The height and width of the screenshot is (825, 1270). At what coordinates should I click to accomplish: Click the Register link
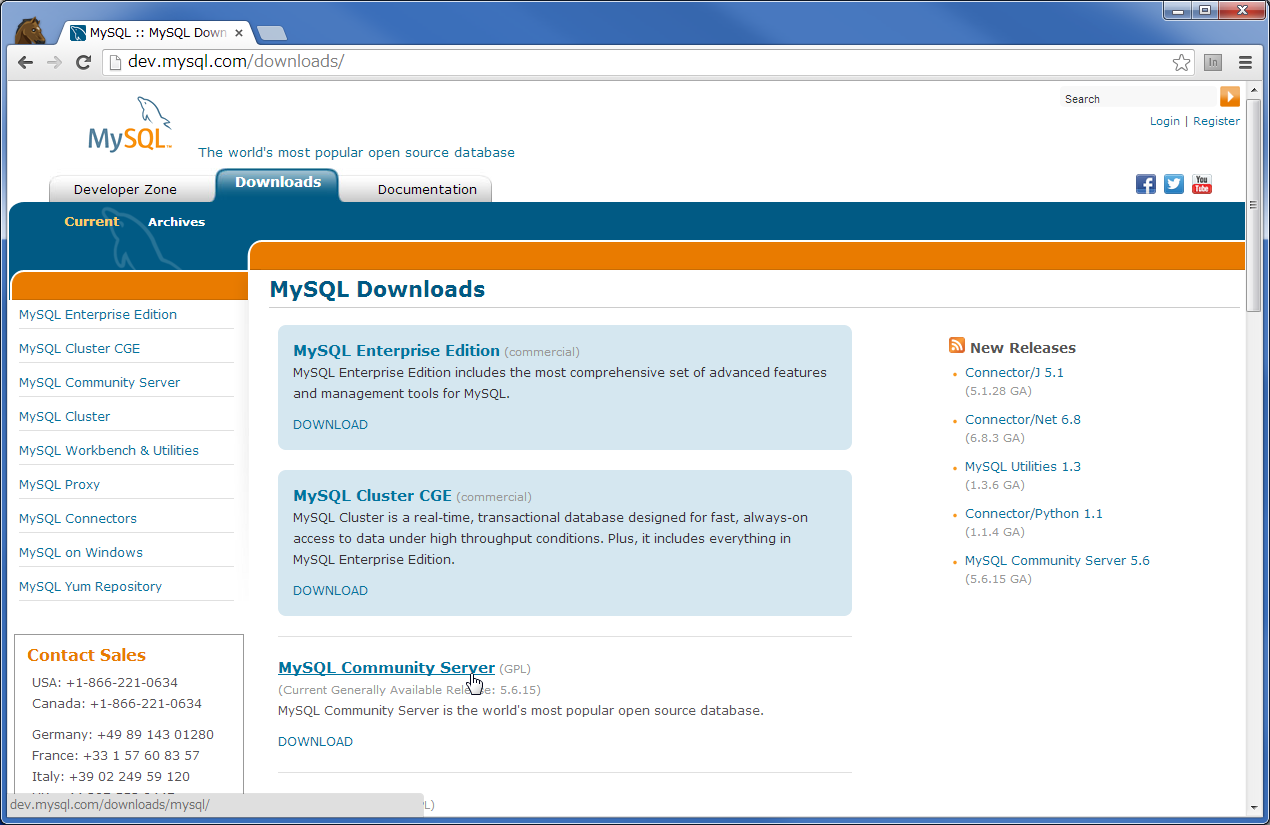coord(1216,121)
